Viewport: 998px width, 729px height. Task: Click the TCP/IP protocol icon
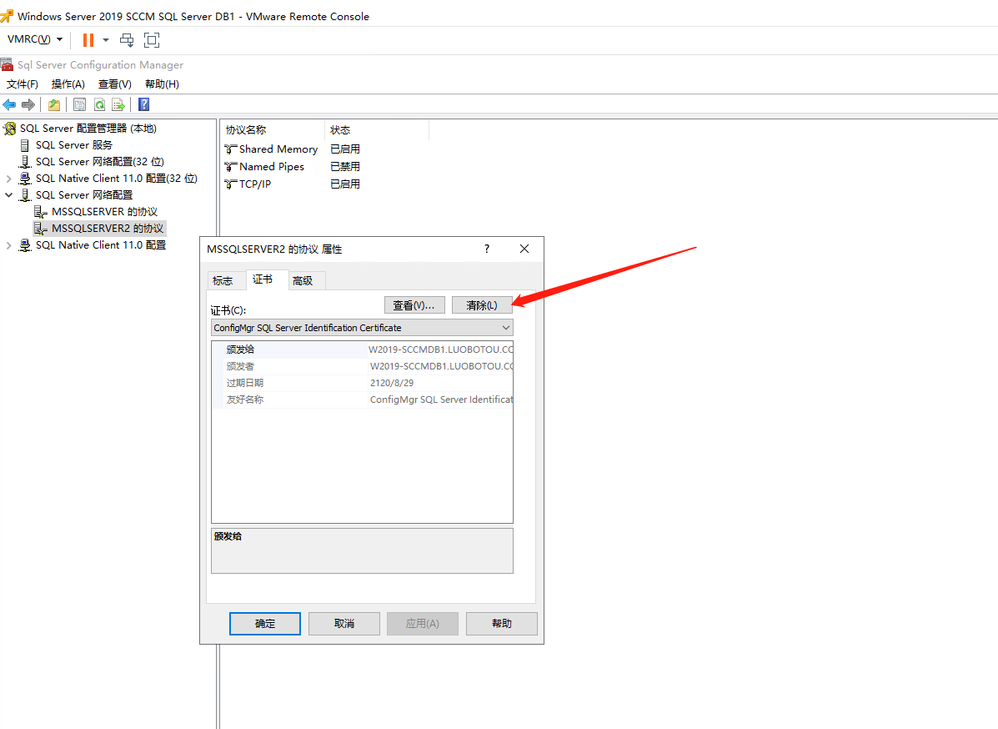click(x=230, y=184)
